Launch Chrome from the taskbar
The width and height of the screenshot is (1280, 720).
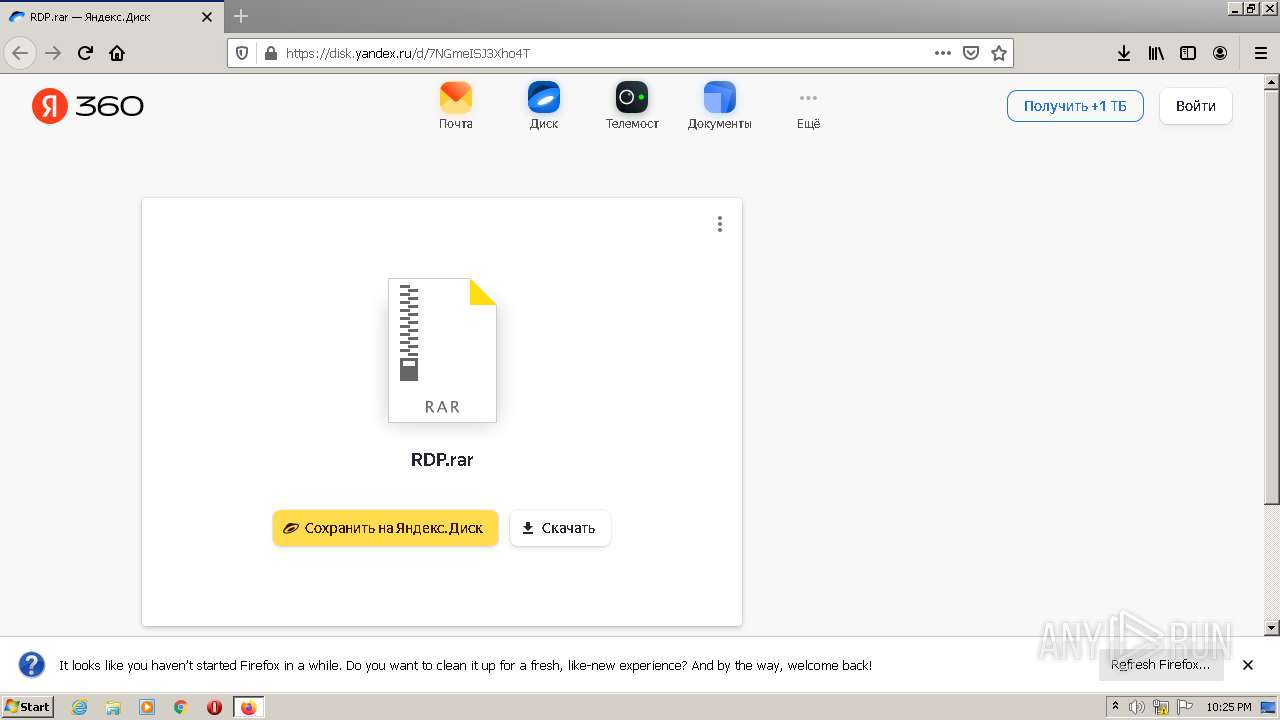coord(181,707)
